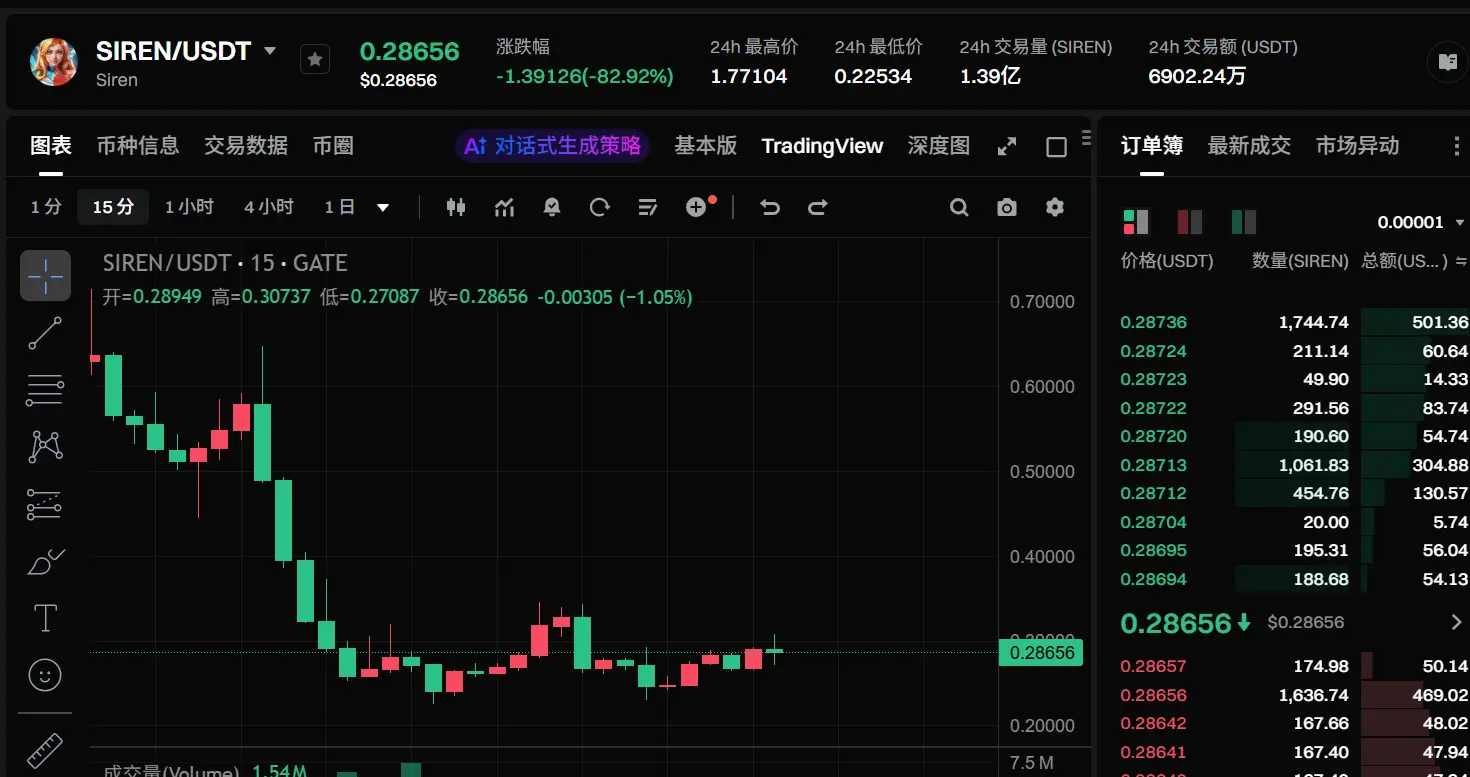Switch to 基本版 chart mode
1470x777 pixels.
tap(705, 146)
